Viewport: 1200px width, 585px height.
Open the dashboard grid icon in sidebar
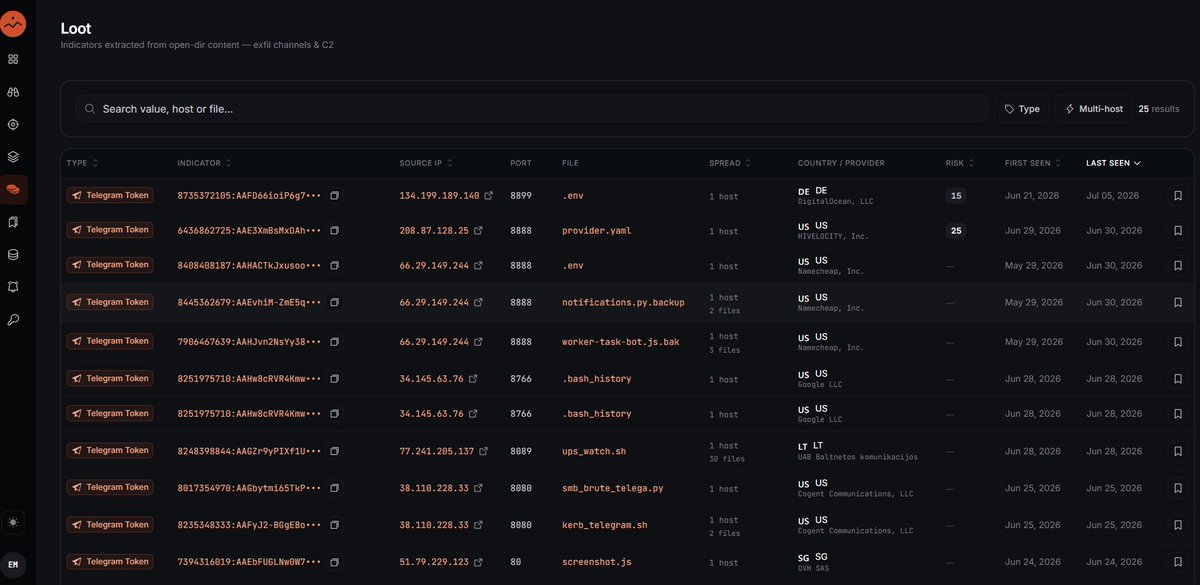click(13, 59)
